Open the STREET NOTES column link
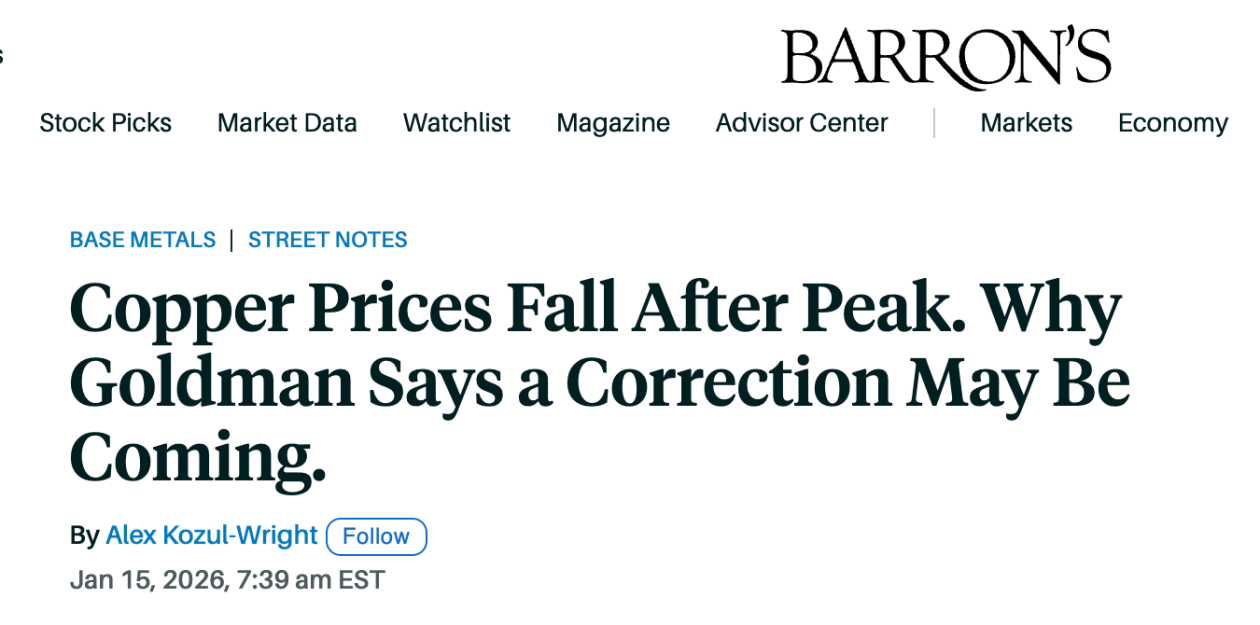Viewport: 1260px width, 625px height. coord(328,240)
